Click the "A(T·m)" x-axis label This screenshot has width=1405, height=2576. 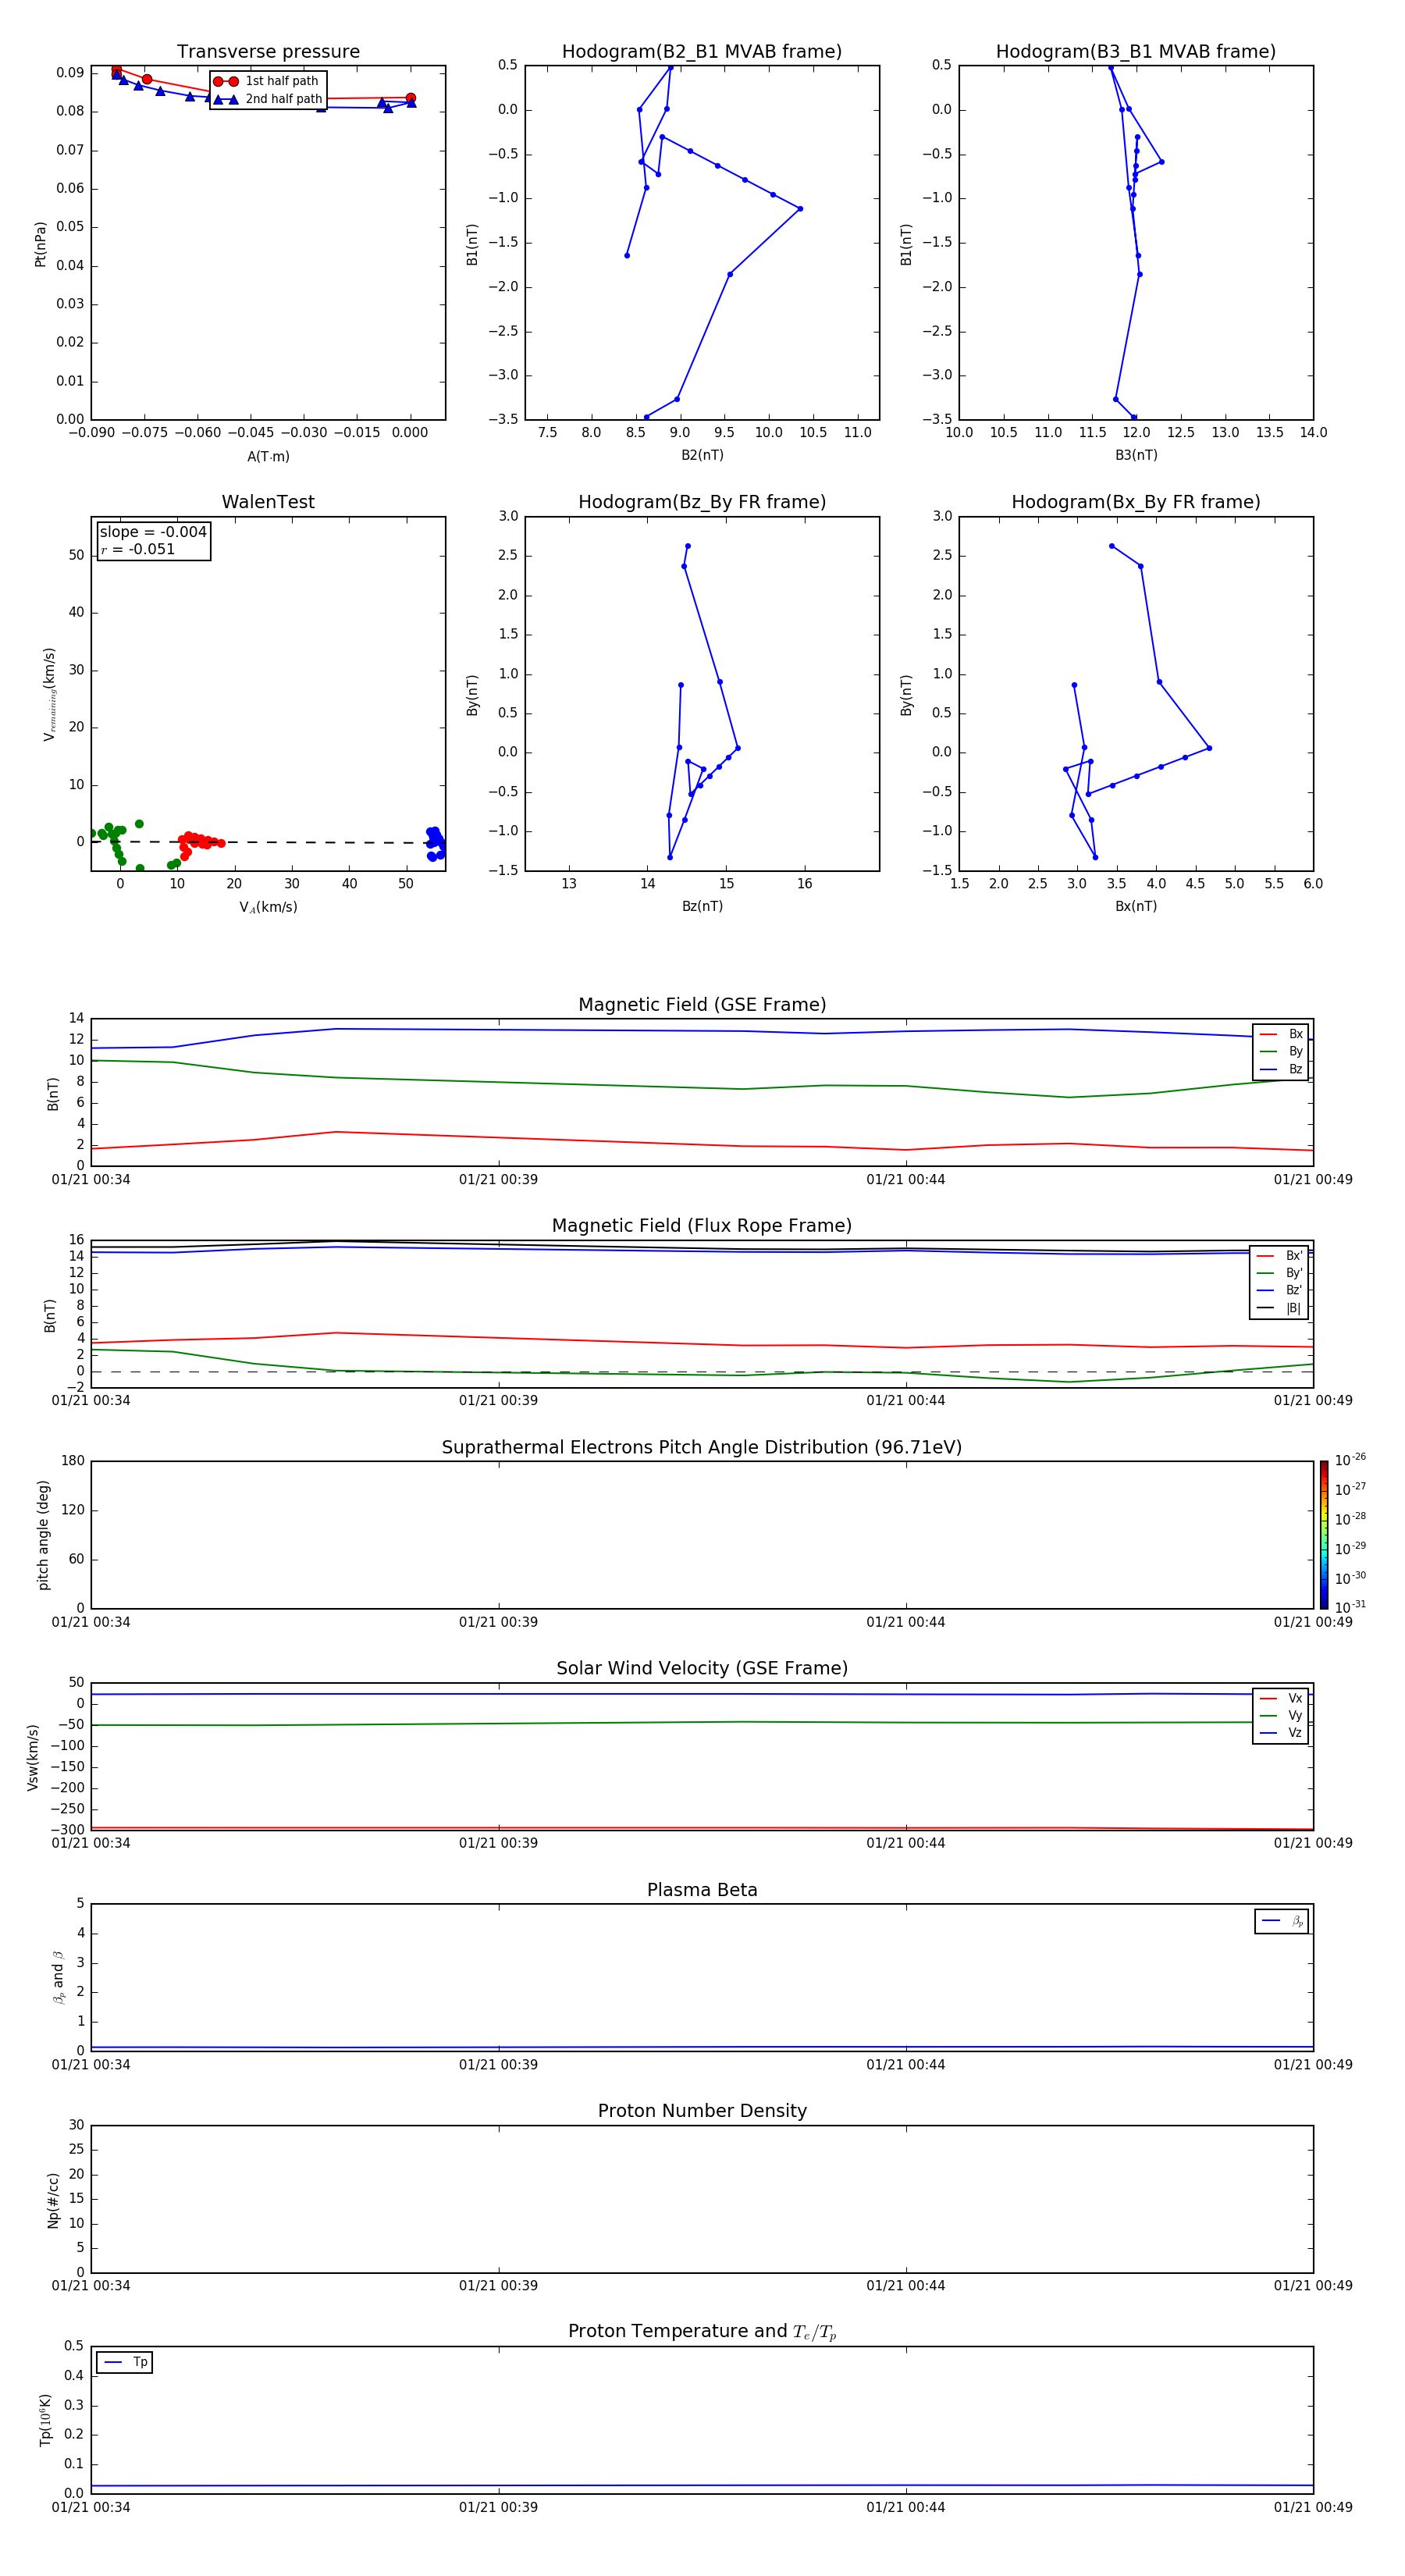point(268,456)
